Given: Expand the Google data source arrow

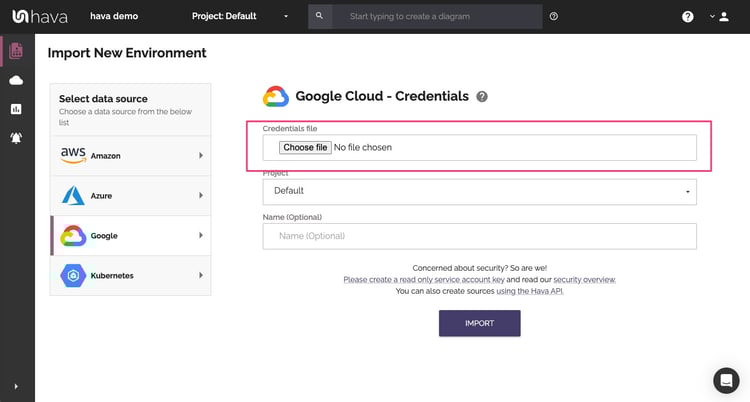Looking at the screenshot, I should click(x=201, y=235).
